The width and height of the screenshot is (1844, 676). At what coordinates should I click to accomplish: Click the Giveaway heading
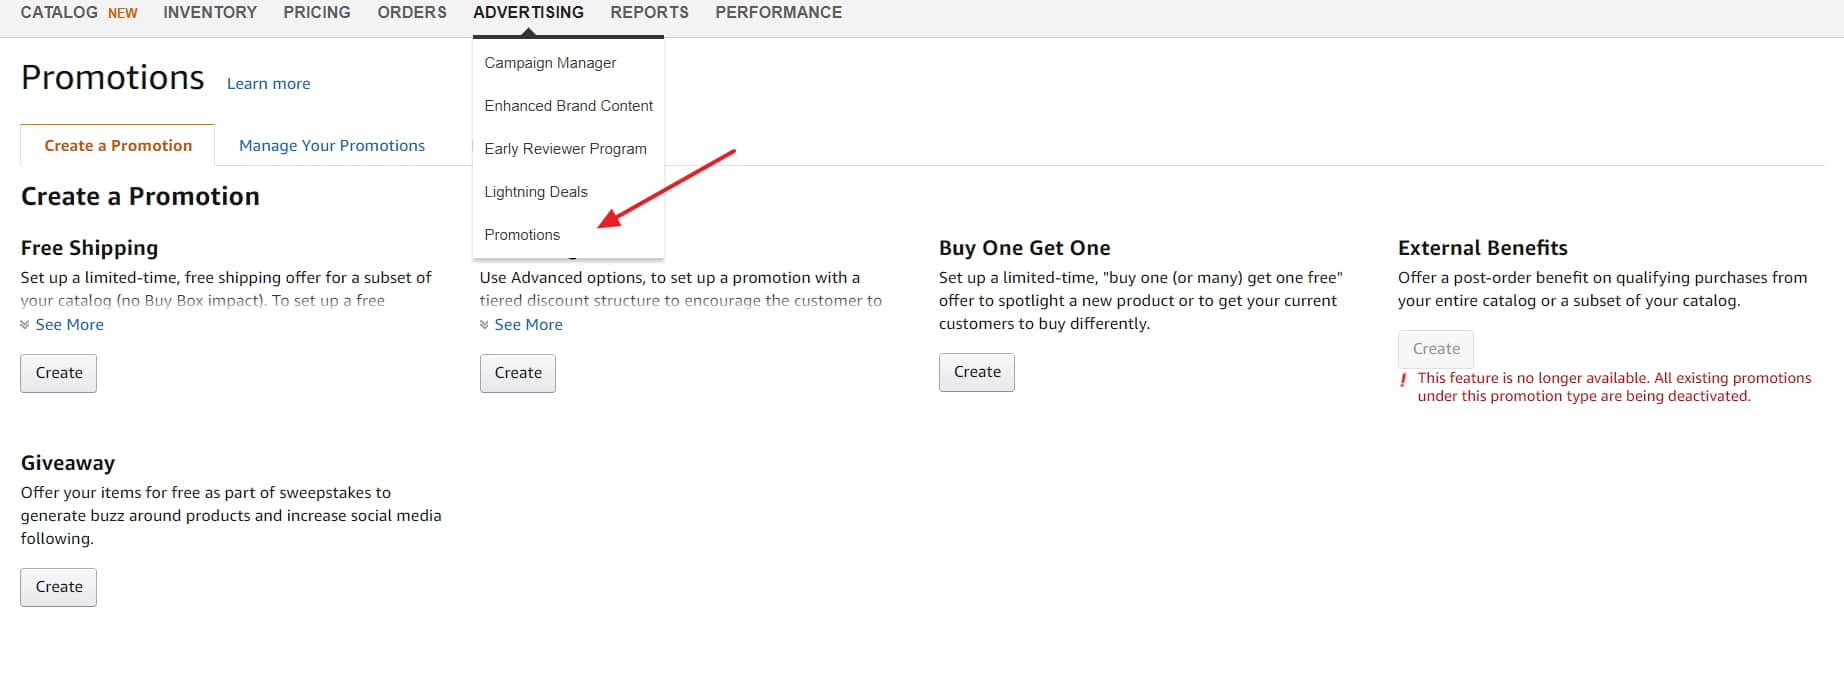[x=68, y=462]
